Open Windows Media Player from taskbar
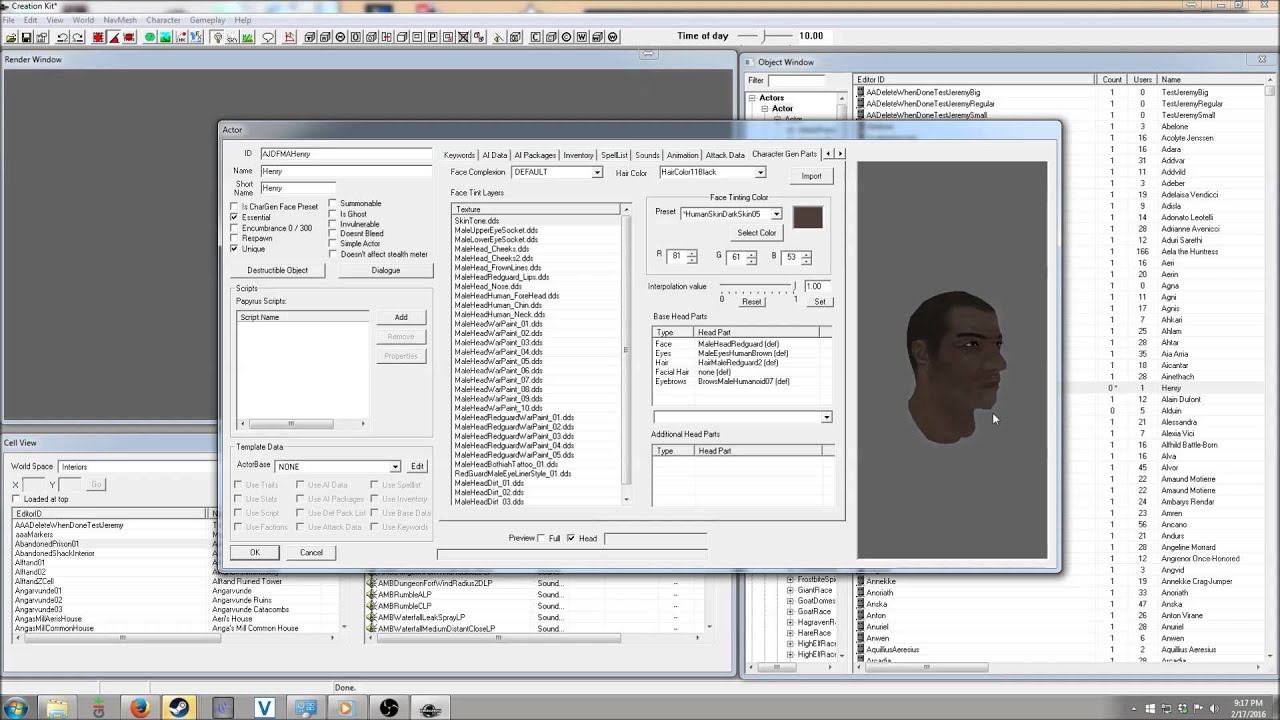The height and width of the screenshot is (720, 1280). 346,708
